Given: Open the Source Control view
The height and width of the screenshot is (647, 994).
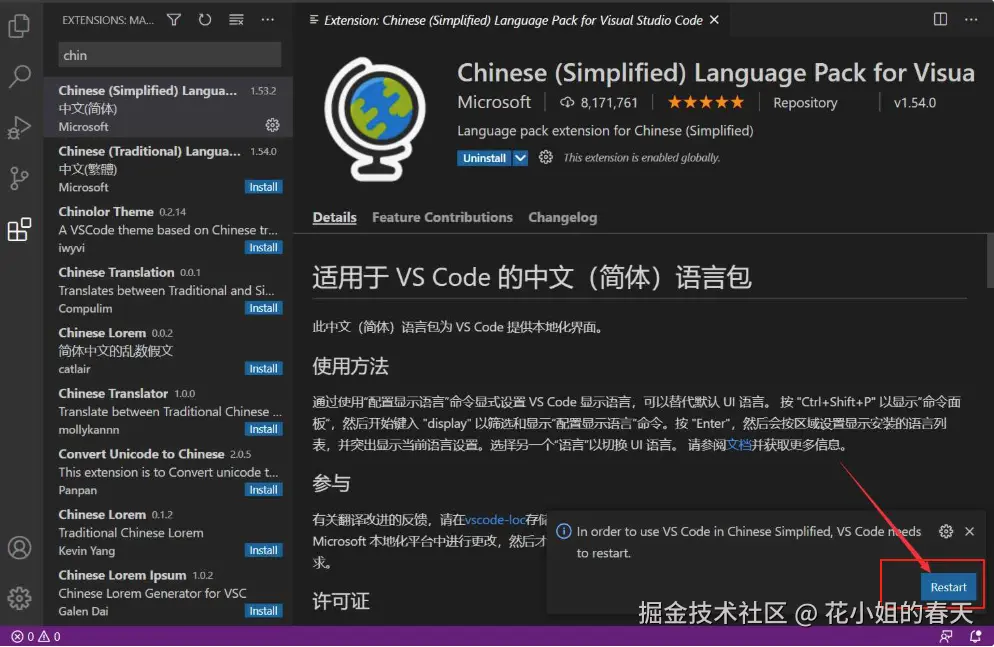Looking at the screenshot, I should (x=19, y=178).
